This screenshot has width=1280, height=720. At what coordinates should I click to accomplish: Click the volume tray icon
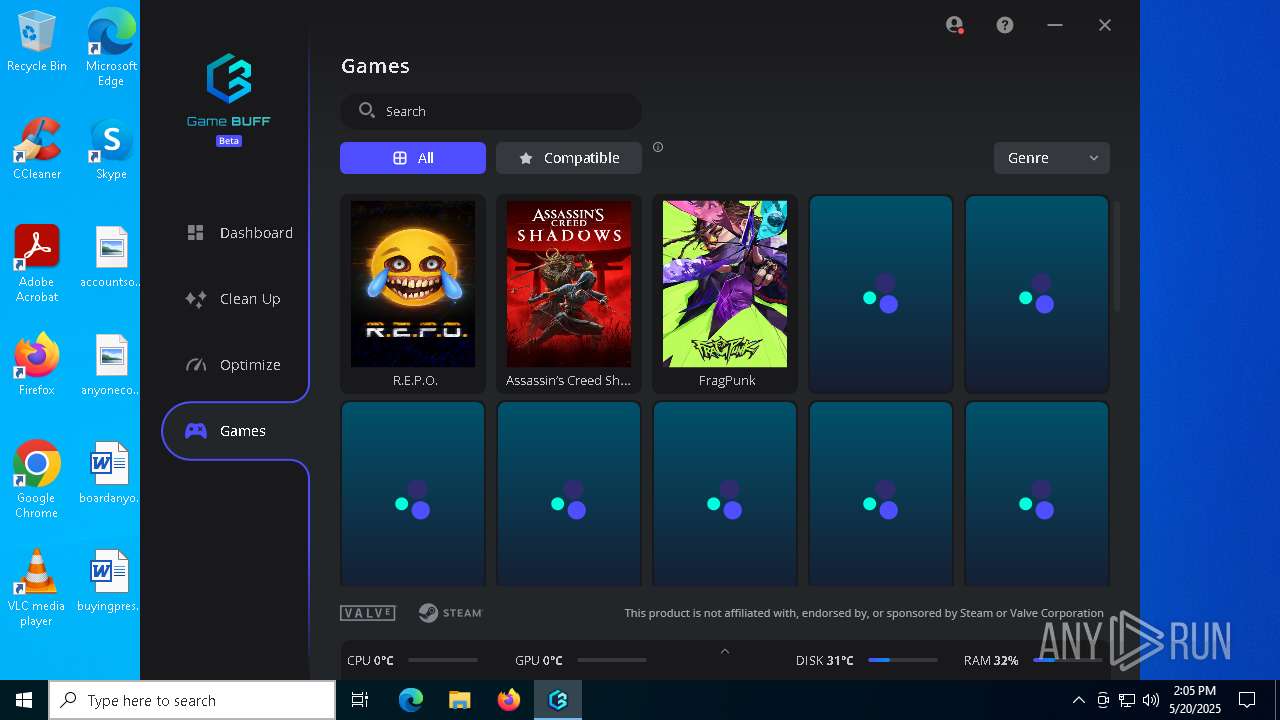pyautogui.click(x=1150, y=700)
